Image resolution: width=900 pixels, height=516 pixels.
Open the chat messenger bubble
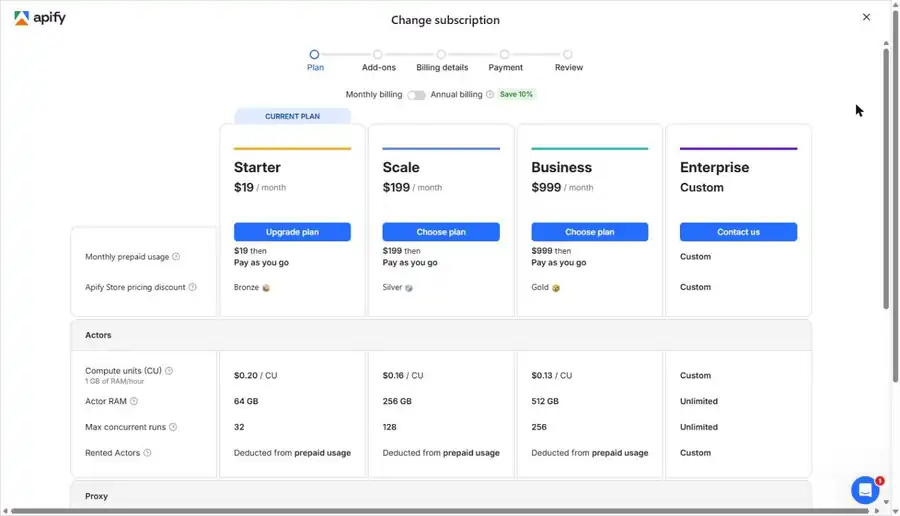pos(866,490)
